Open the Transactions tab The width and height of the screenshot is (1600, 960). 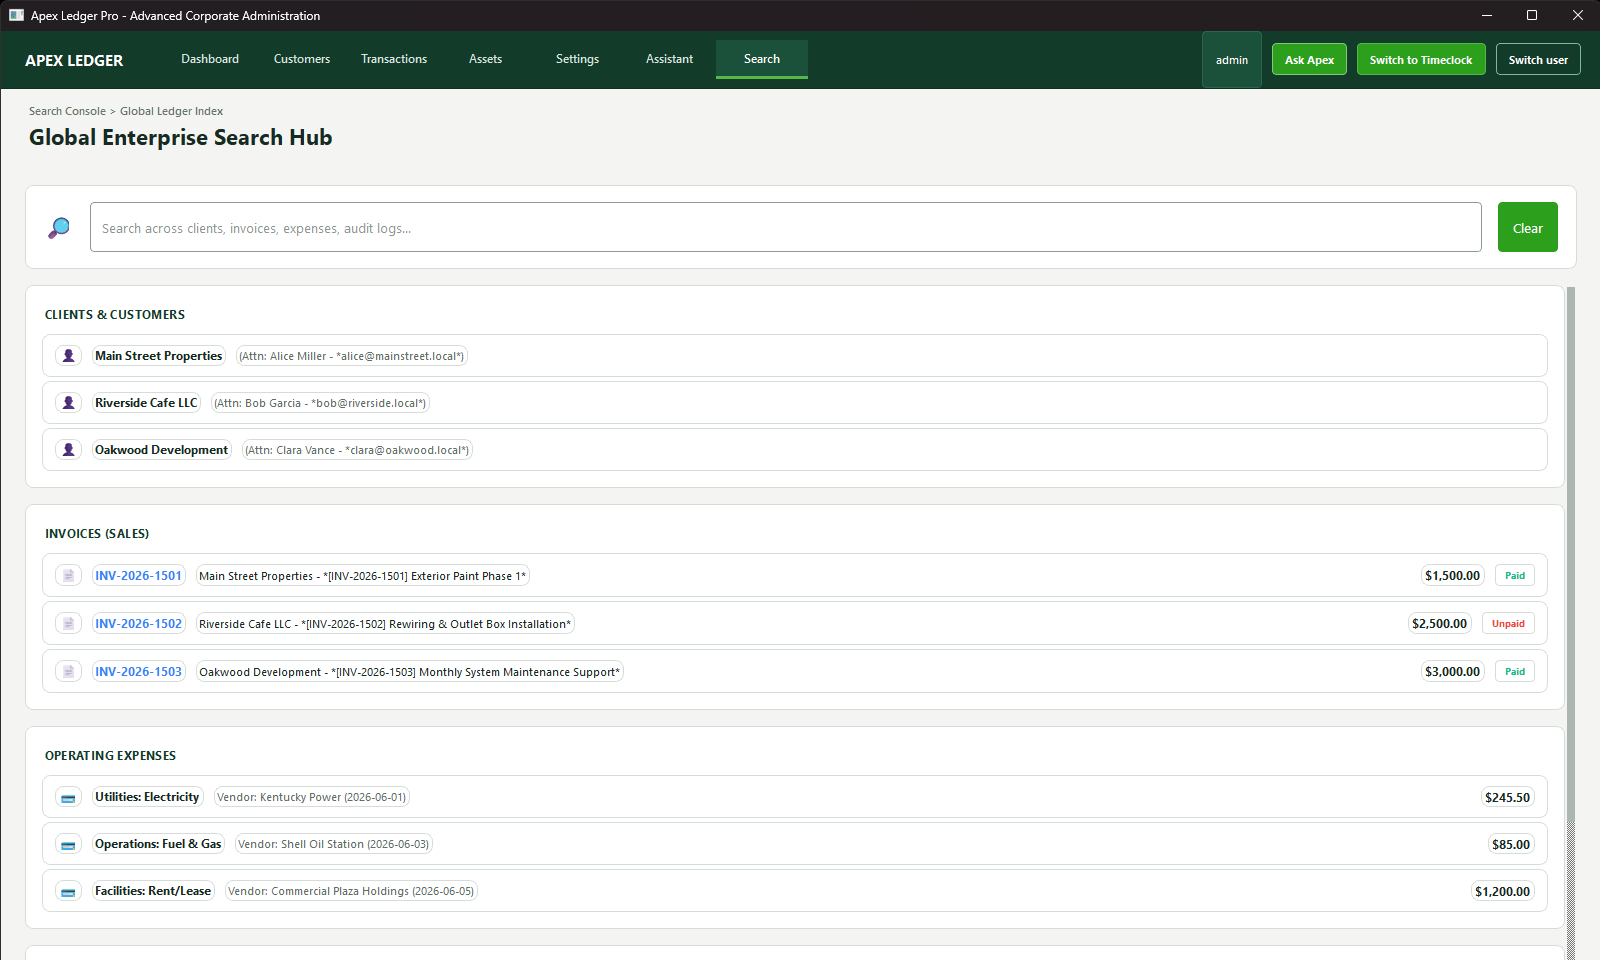394,59
